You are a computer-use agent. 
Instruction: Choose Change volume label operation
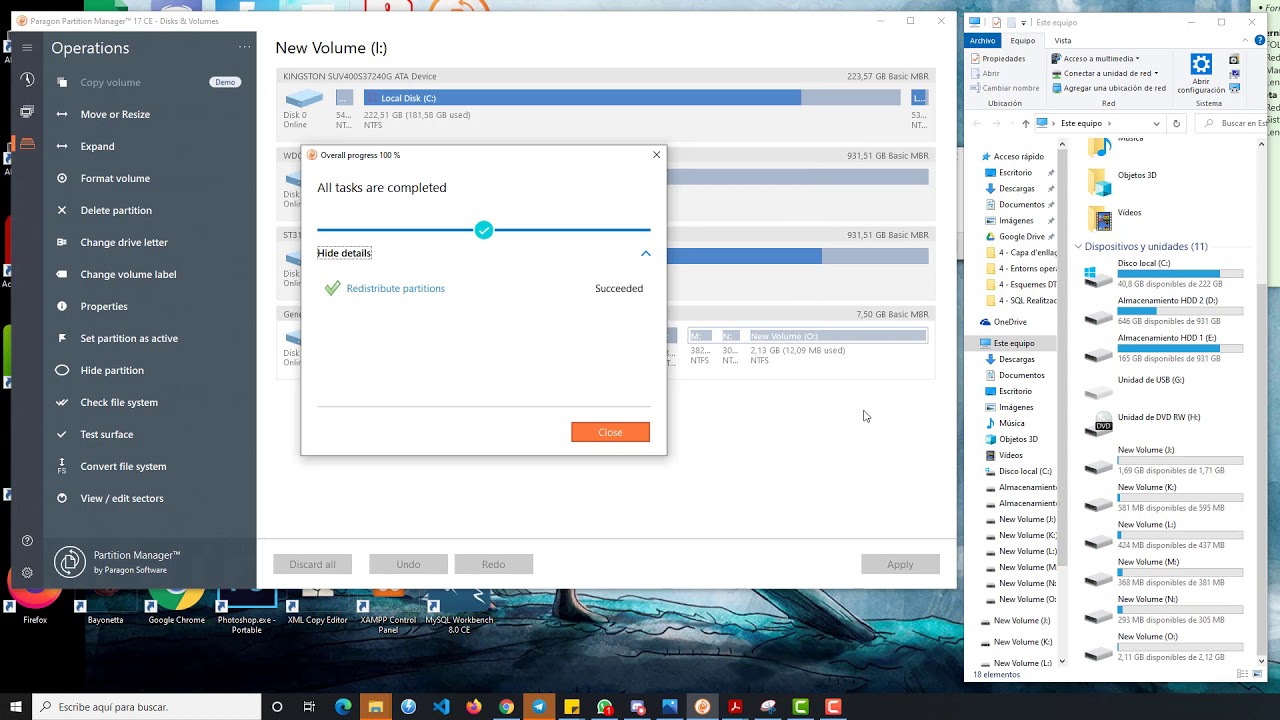click(150, 274)
